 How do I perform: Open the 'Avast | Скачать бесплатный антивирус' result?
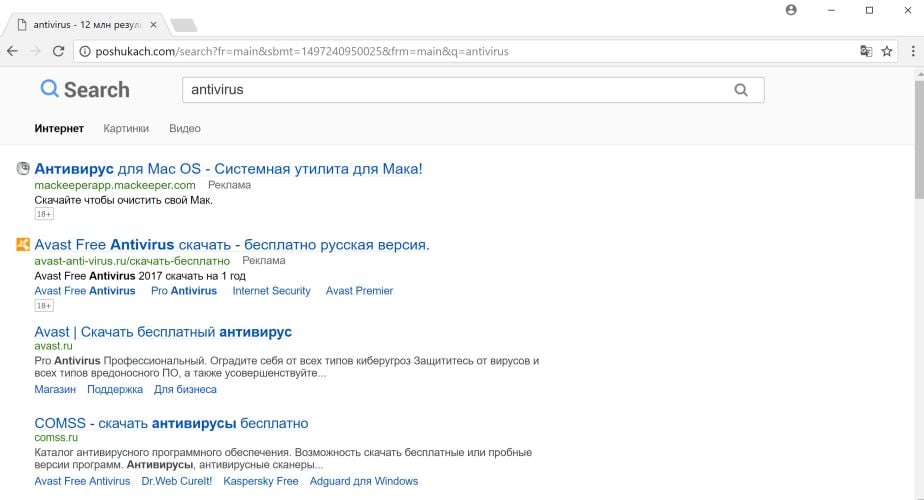163,331
